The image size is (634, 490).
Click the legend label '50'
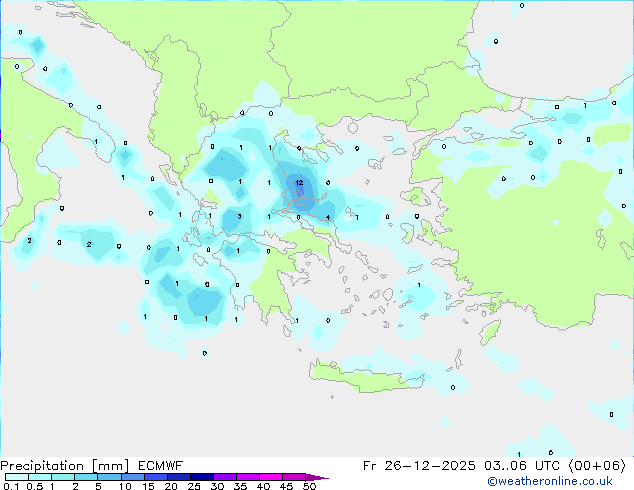[x=309, y=486]
